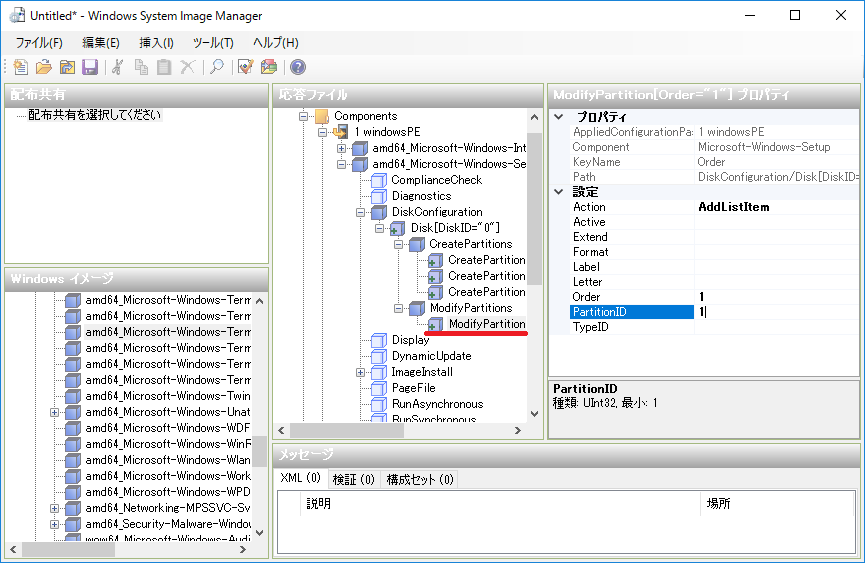
Task: Click the 1 windowsPE pass icon
Action: tap(341, 132)
